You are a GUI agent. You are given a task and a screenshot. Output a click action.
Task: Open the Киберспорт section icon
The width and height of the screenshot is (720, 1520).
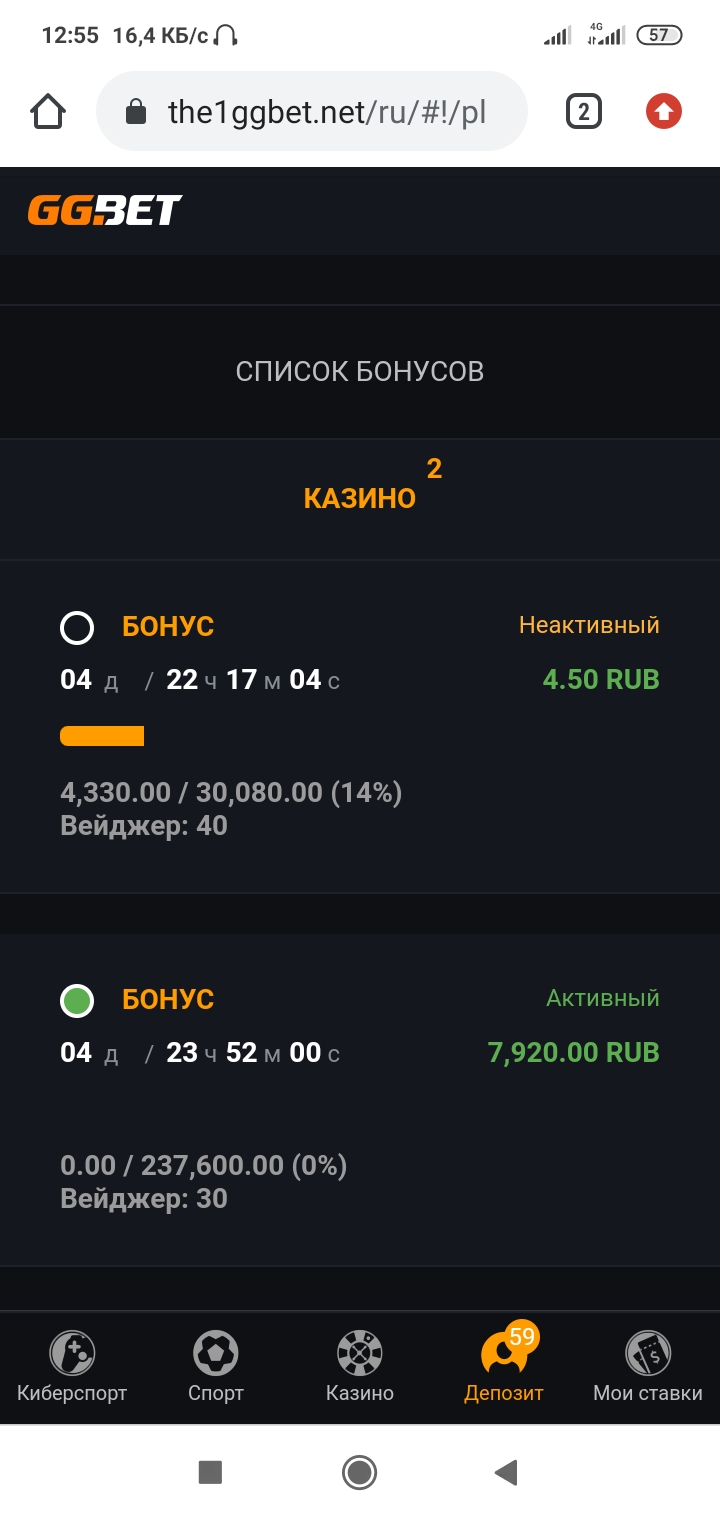pos(72,1354)
